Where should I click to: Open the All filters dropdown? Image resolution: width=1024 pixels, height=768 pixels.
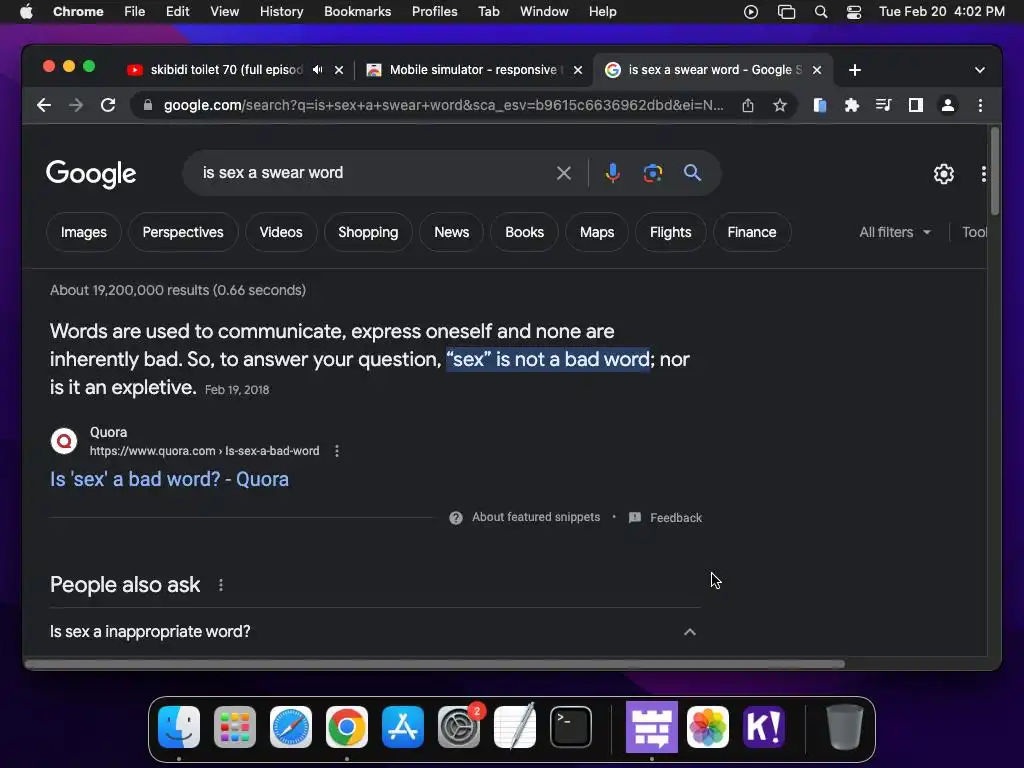[x=895, y=232]
